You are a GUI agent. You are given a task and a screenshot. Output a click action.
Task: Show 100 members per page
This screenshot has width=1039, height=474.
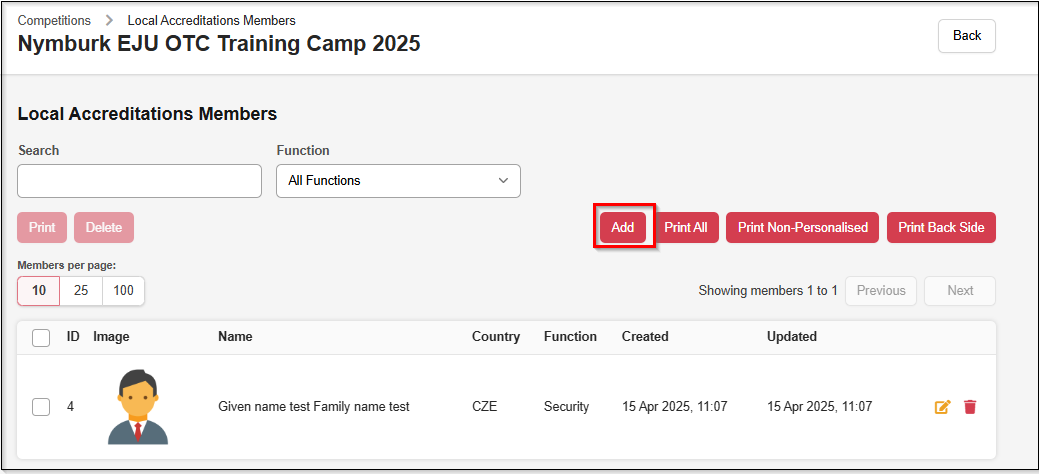click(x=123, y=291)
